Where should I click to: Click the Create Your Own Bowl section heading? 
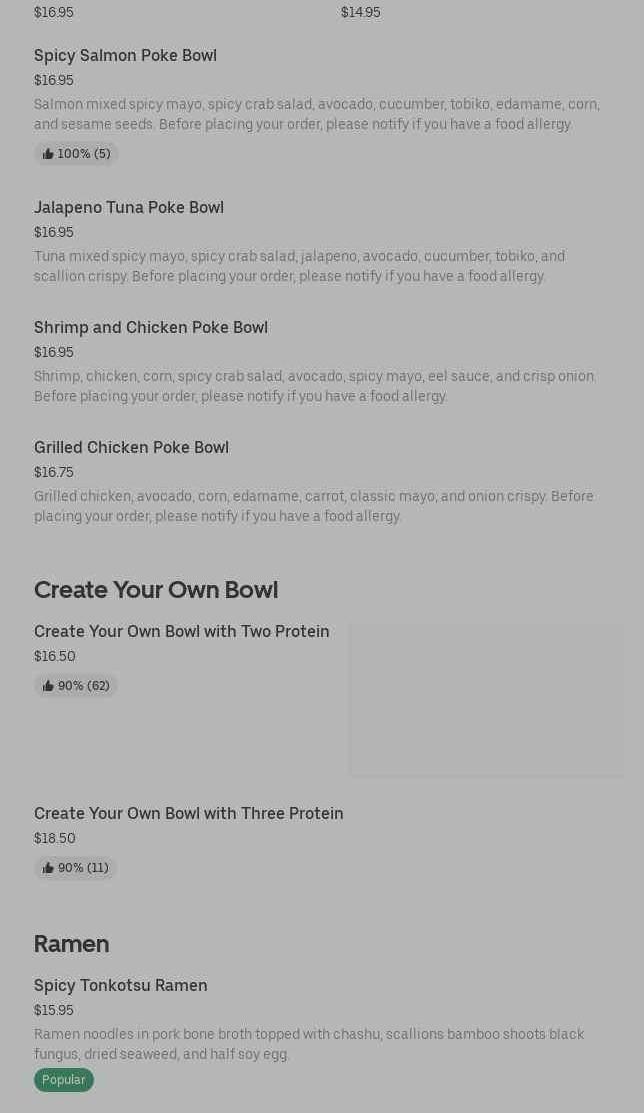pos(156,590)
